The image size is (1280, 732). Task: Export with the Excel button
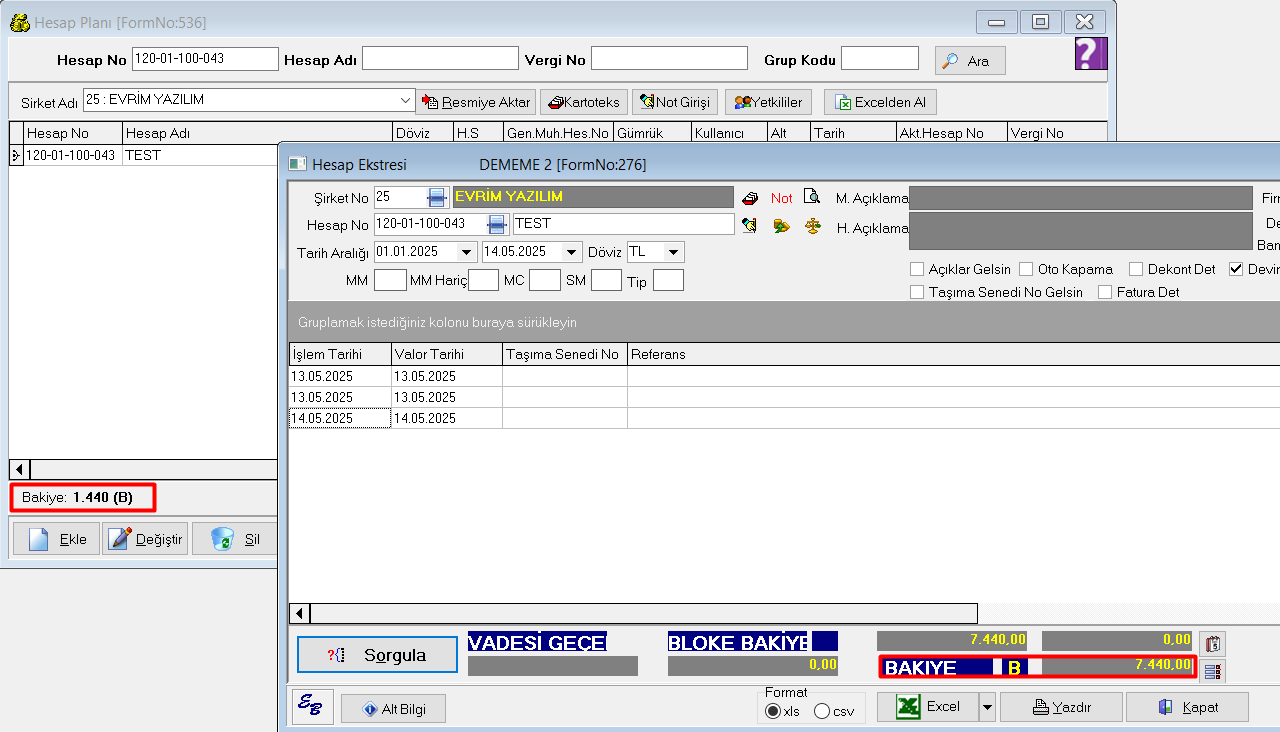pos(927,707)
